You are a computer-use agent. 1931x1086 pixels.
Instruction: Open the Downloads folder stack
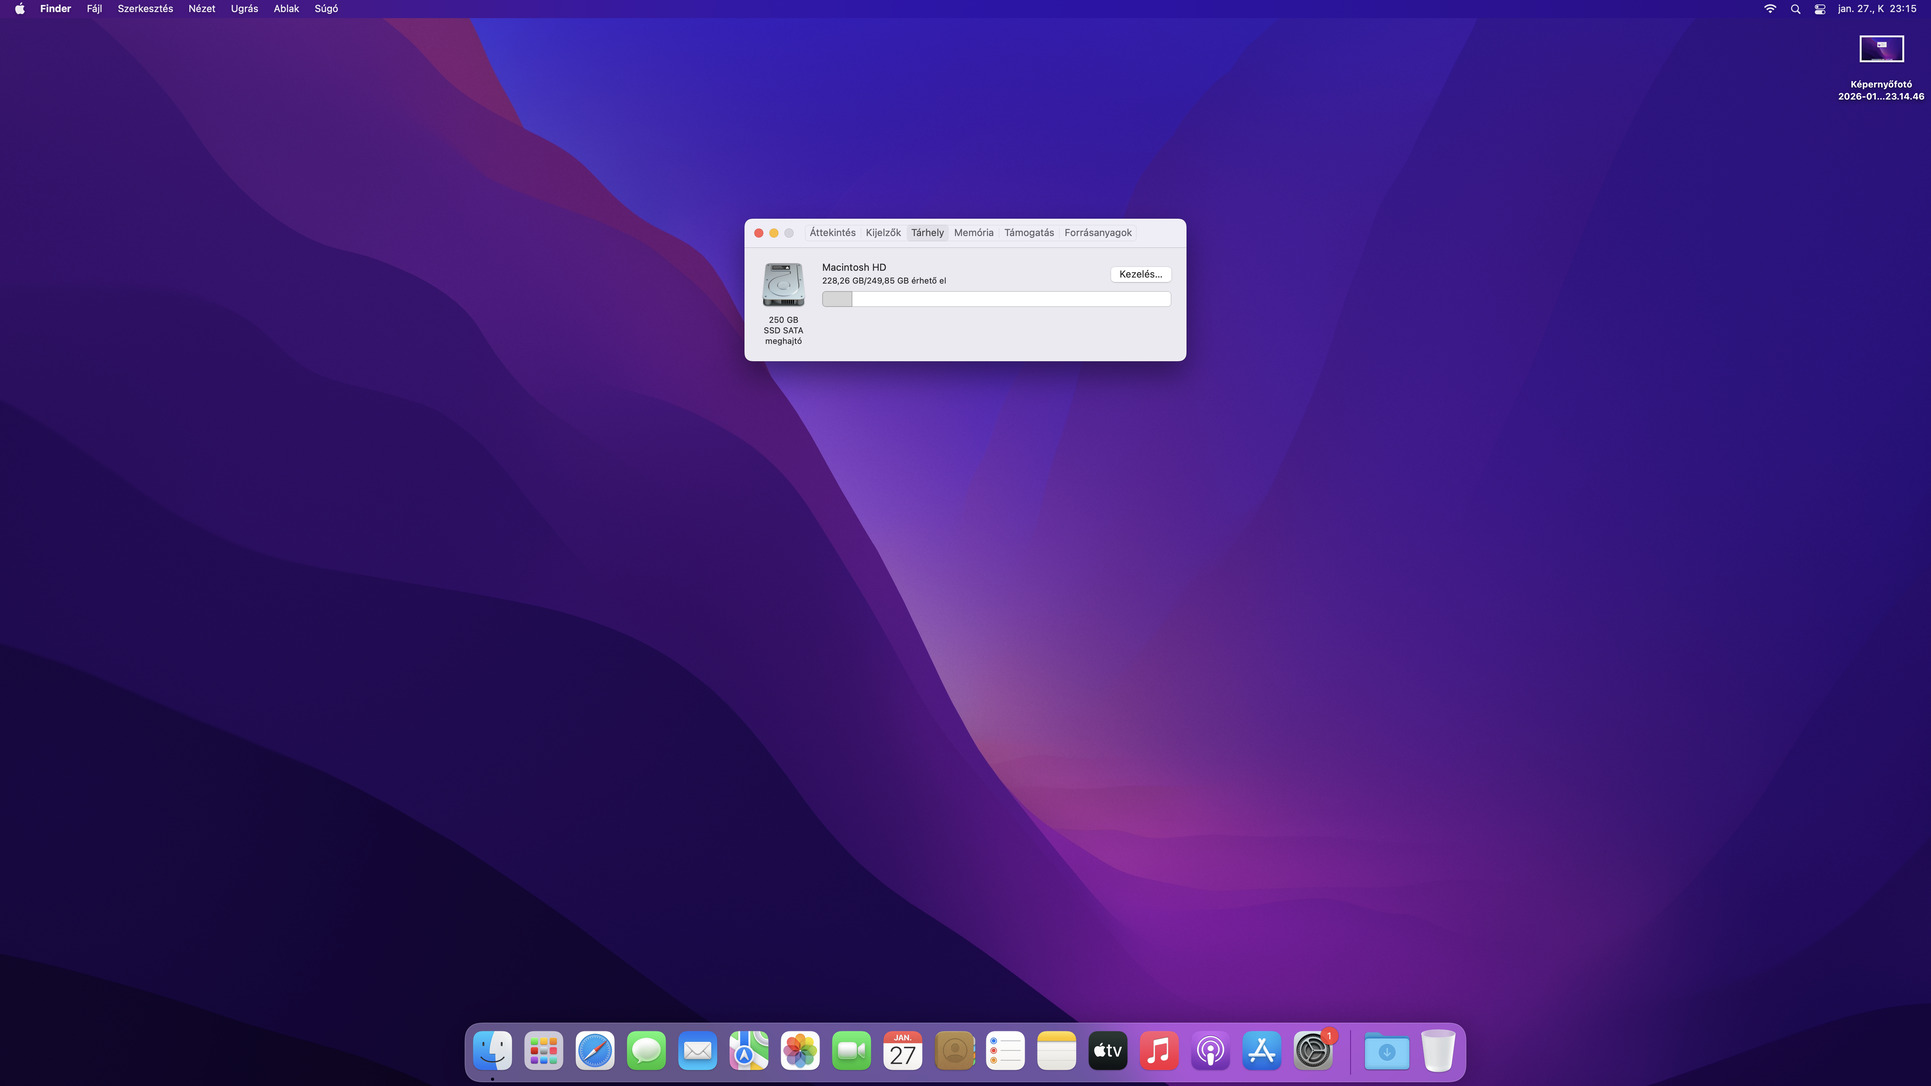pyautogui.click(x=1386, y=1051)
